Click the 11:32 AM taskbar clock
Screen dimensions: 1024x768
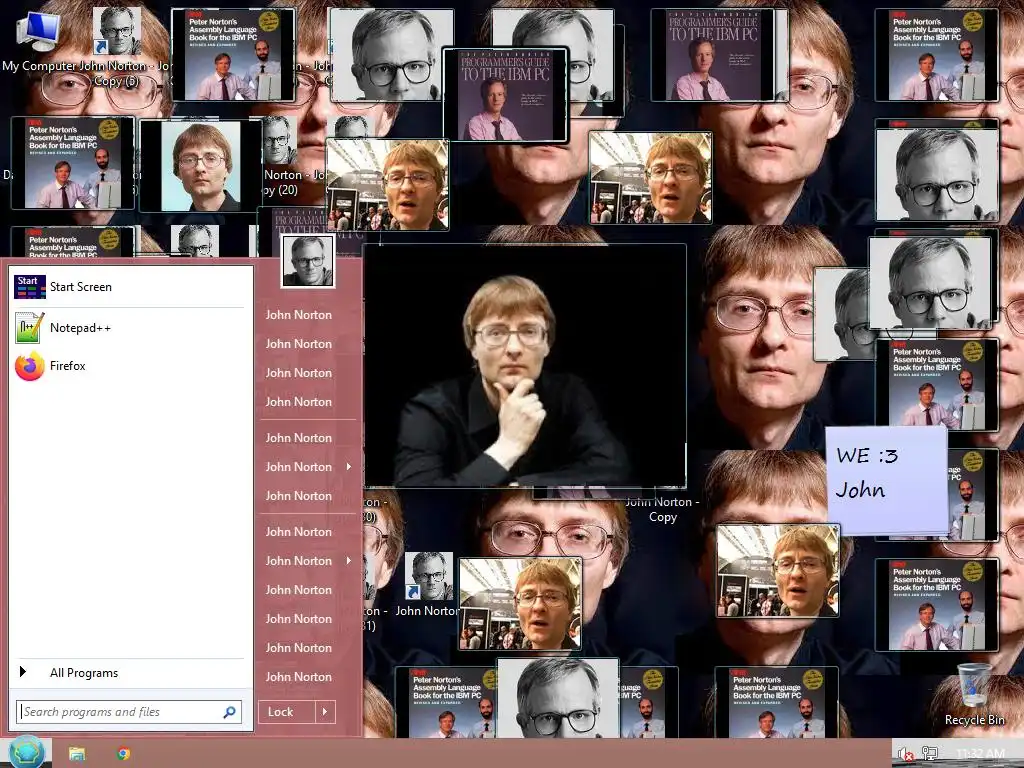(x=980, y=754)
